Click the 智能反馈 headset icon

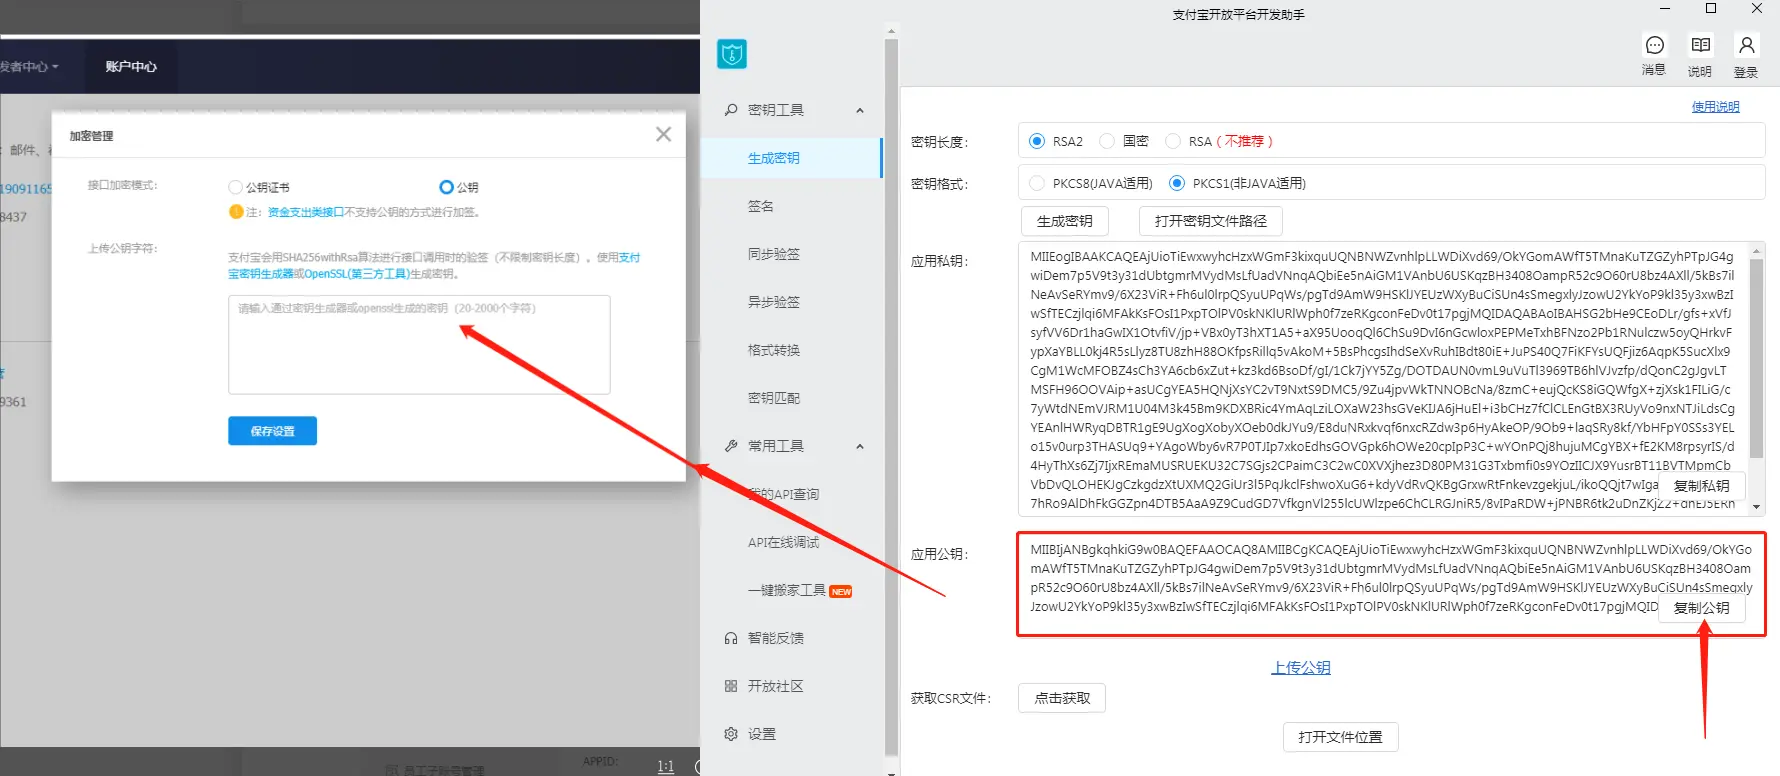[731, 638]
